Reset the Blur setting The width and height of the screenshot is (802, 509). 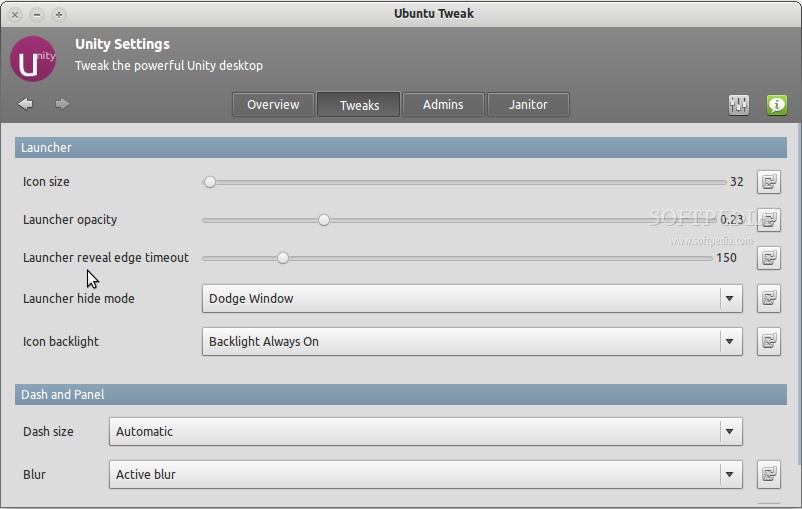(x=769, y=474)
